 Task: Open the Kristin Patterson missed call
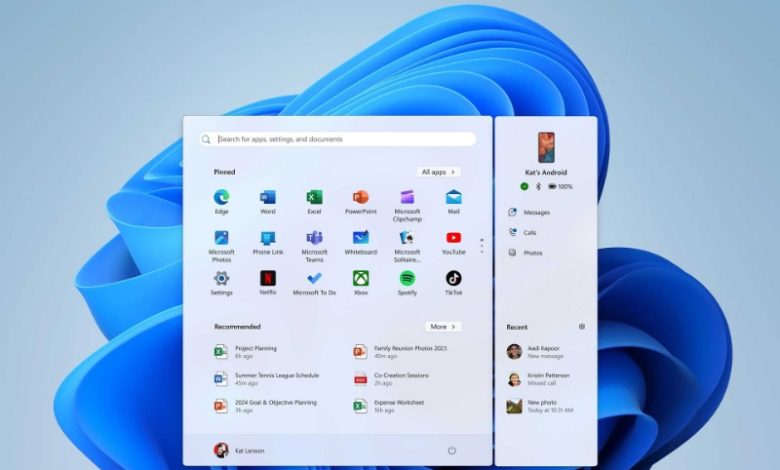[538, 379]
